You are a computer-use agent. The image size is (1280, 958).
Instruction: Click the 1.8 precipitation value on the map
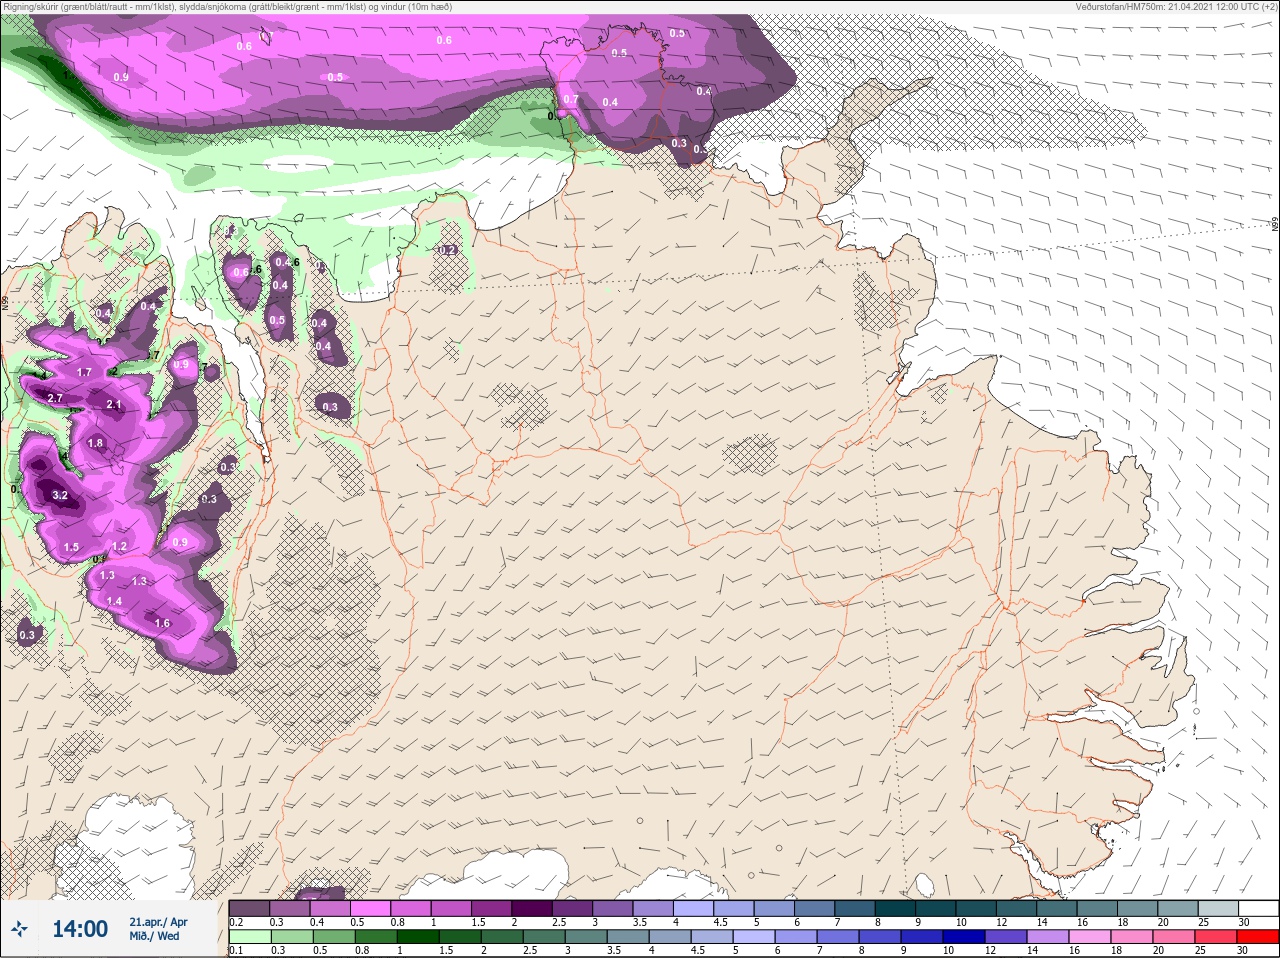click(x=96, y=443)
